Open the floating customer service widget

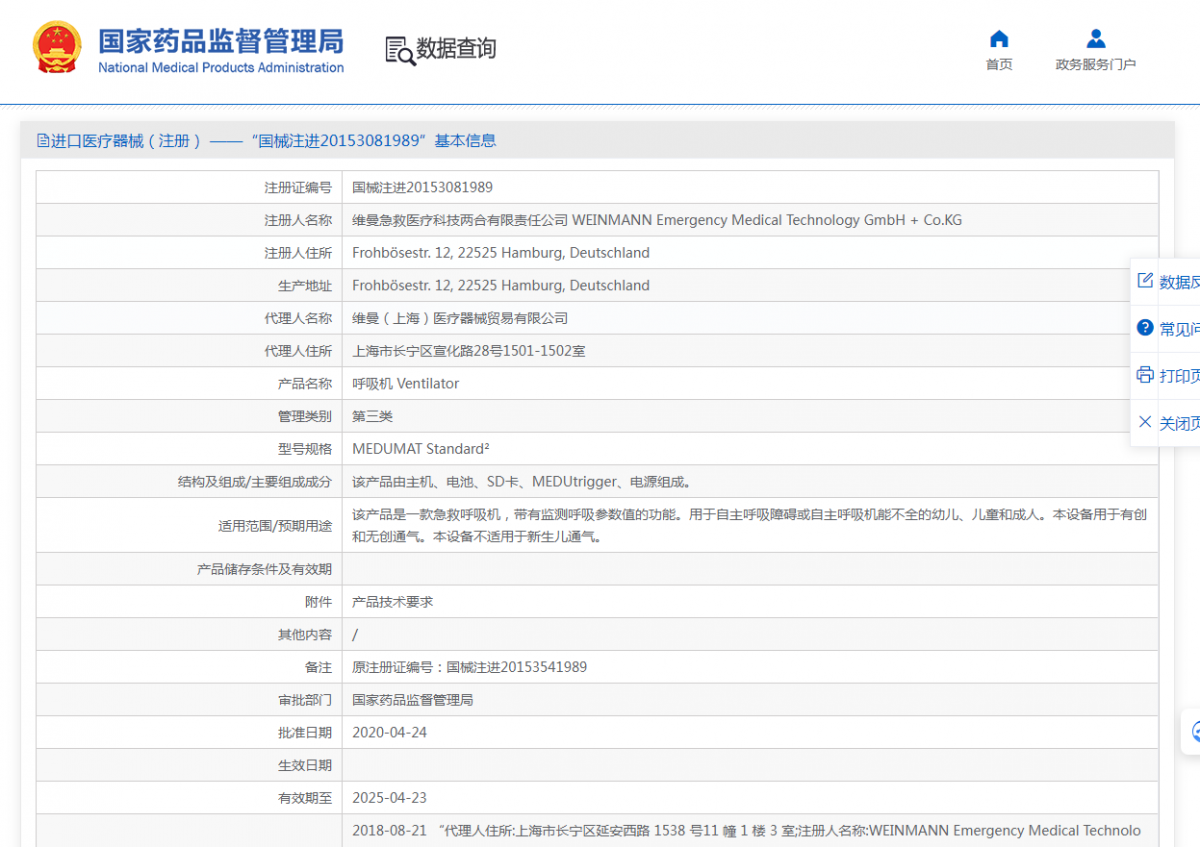pyautogui.click(x=1192, y=732)
